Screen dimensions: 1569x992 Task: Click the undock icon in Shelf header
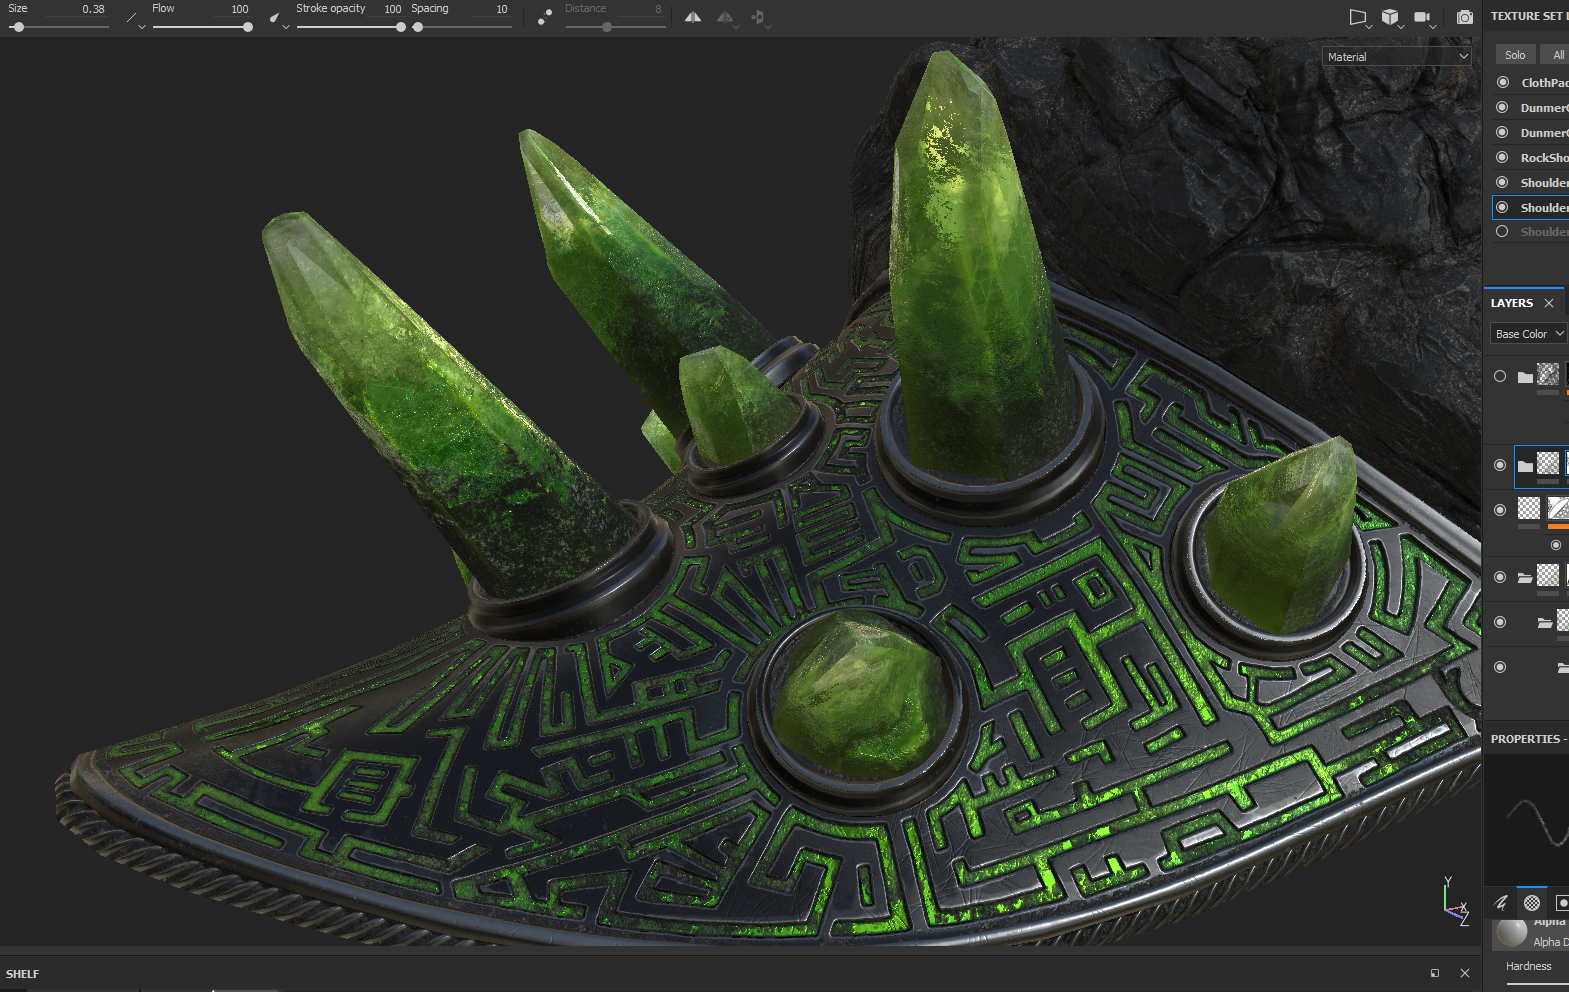coord(1435,973)
